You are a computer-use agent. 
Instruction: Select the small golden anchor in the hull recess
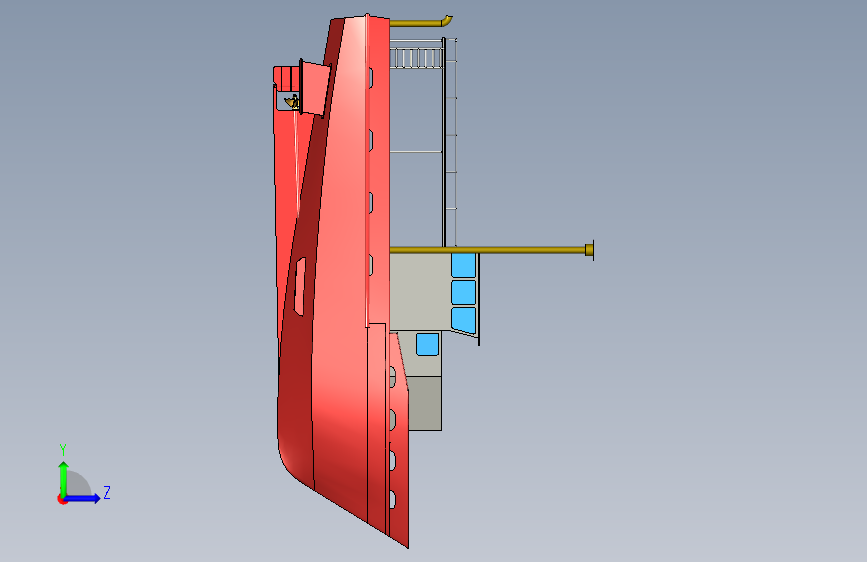coord(293,102)
